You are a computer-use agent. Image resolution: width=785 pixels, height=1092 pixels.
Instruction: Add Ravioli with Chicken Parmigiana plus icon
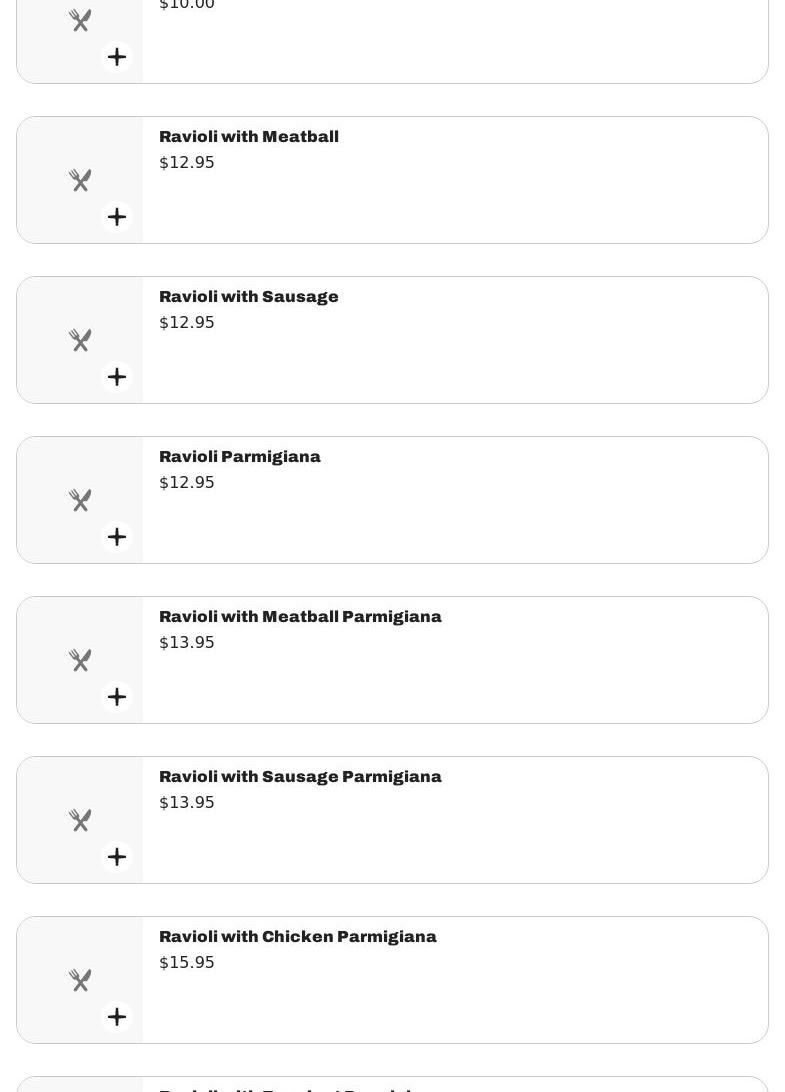click(x=117, y=1017)
